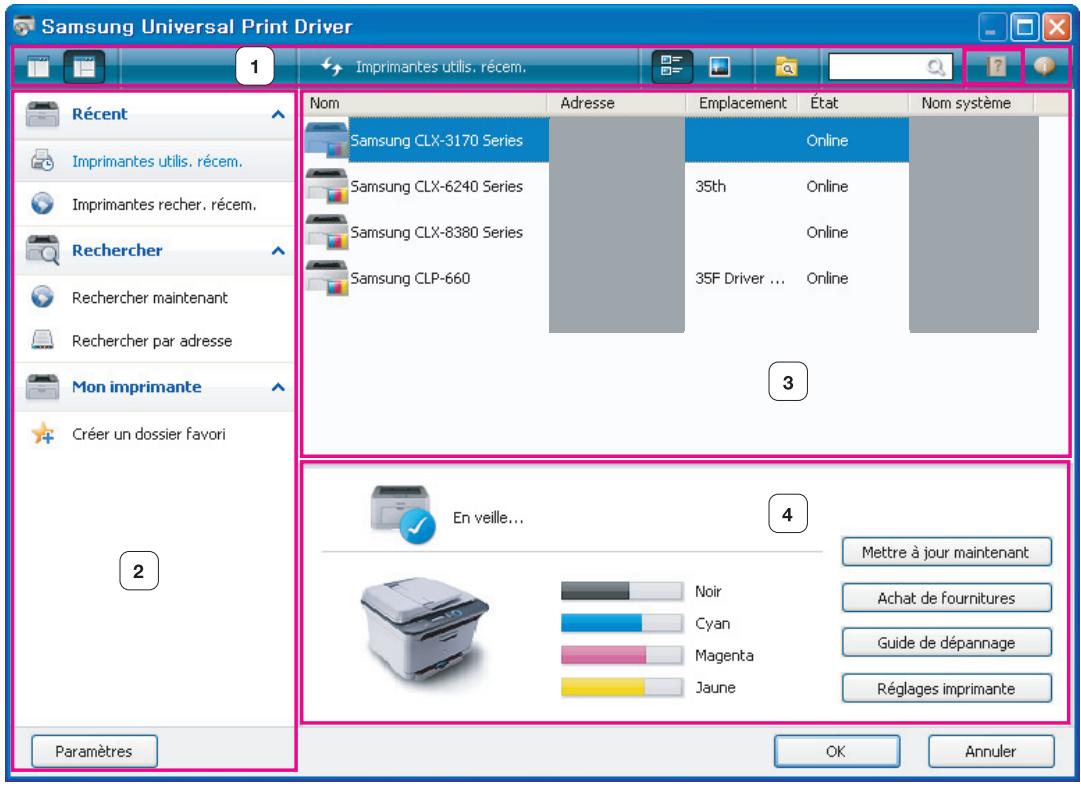This screenshot has width=1081, height=787.
Task: Open the Paramètres button
Action: 94,751
